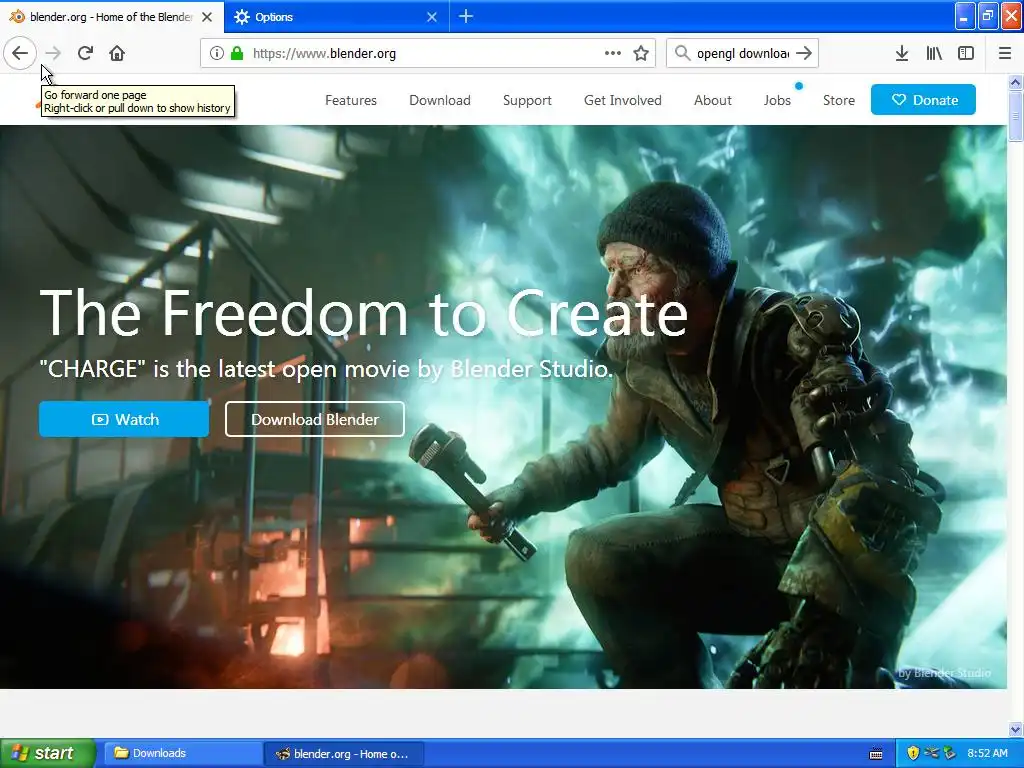Screen dimensions: 1024x768
Task: Close the blender.org tab
Action: point(207,17)
